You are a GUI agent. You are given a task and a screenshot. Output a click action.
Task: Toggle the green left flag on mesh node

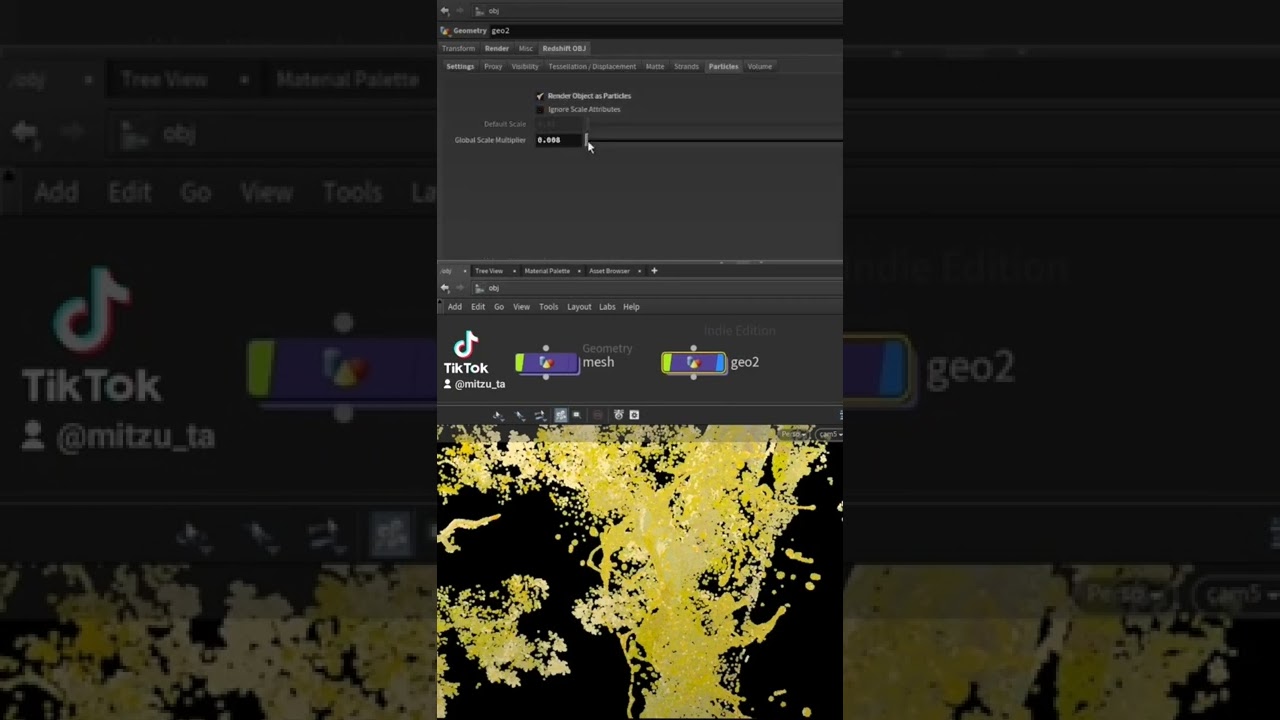click(520, 363)
